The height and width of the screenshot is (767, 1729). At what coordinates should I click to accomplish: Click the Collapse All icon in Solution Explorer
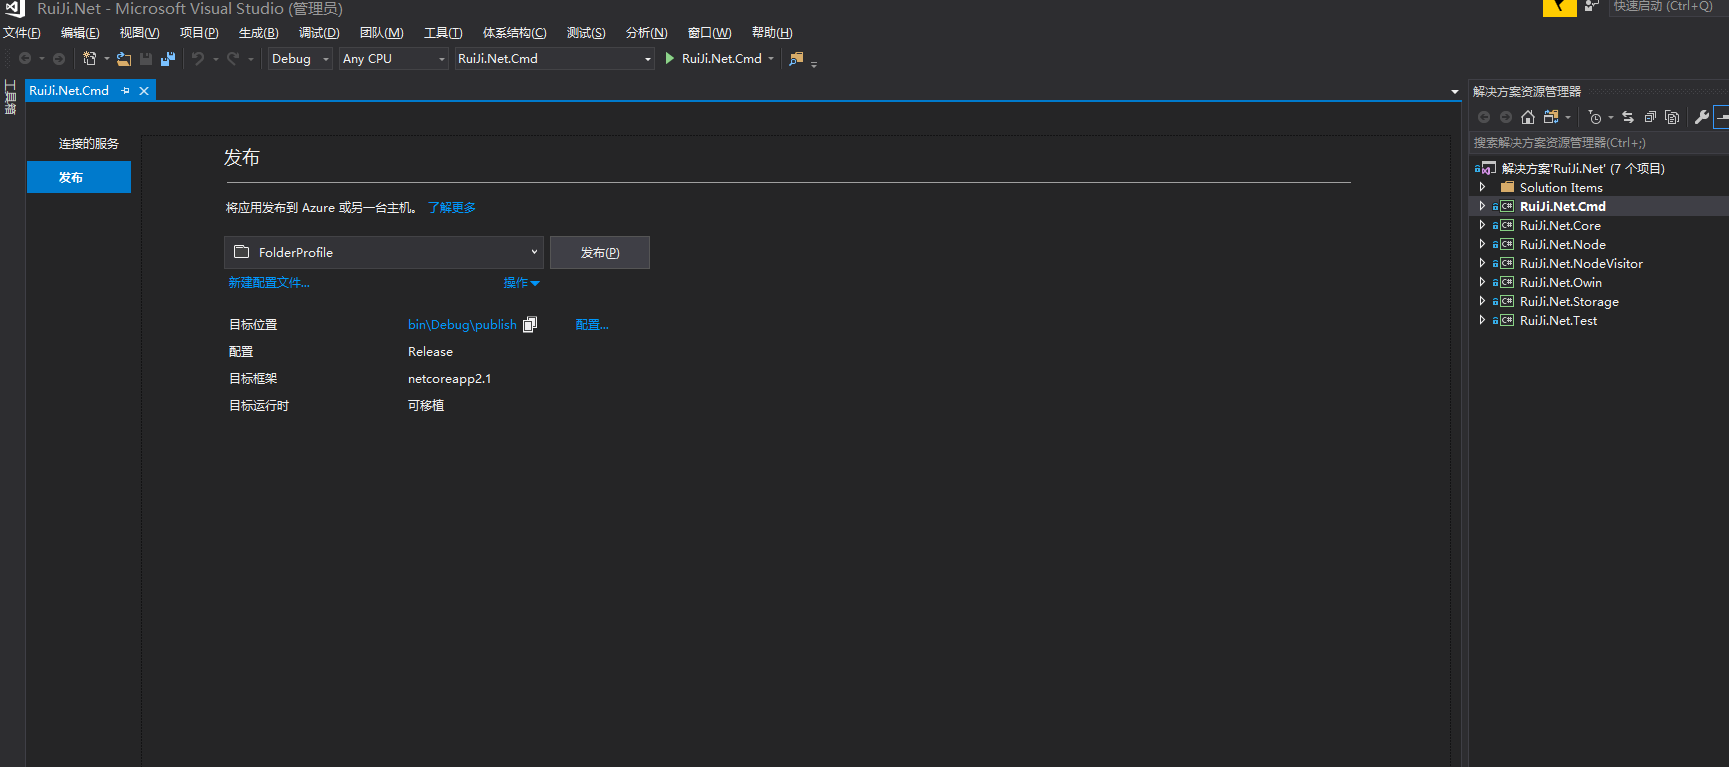point(1650,117)
